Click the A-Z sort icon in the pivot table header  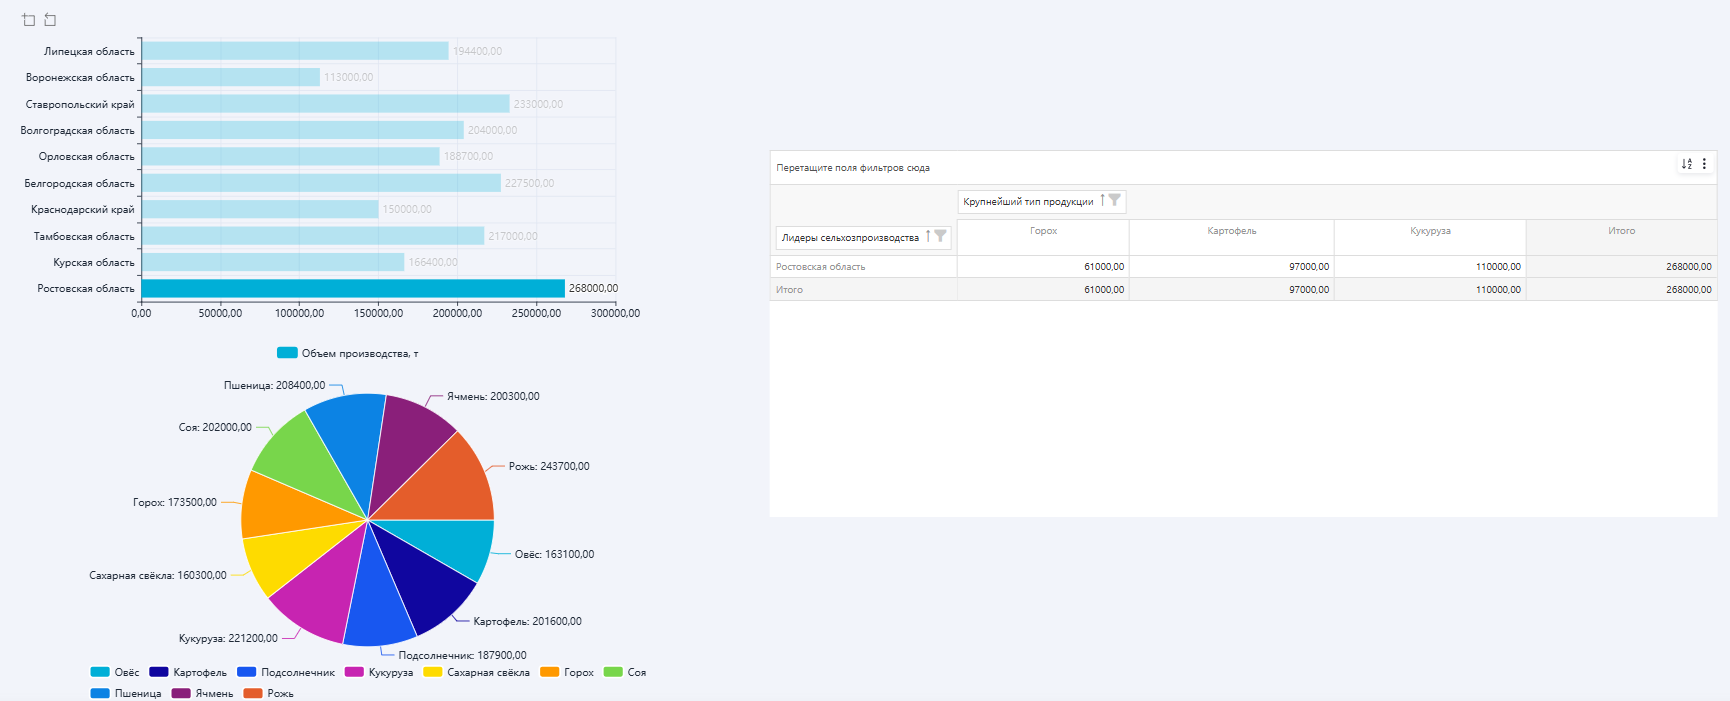click(x=1687, y=164)
